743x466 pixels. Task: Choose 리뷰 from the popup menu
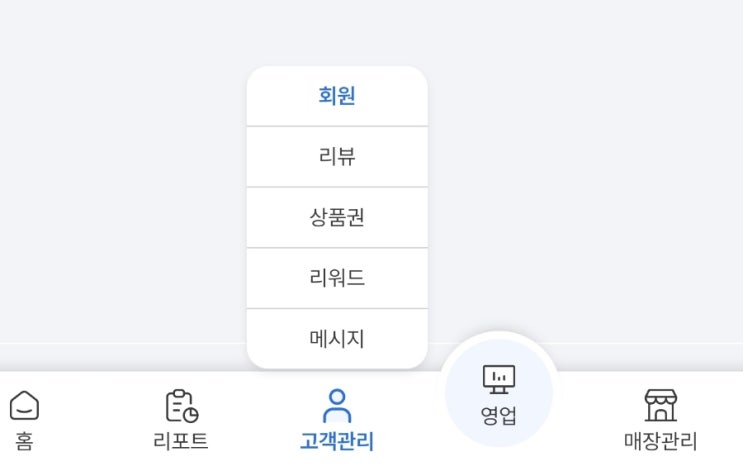coord(337,157)
